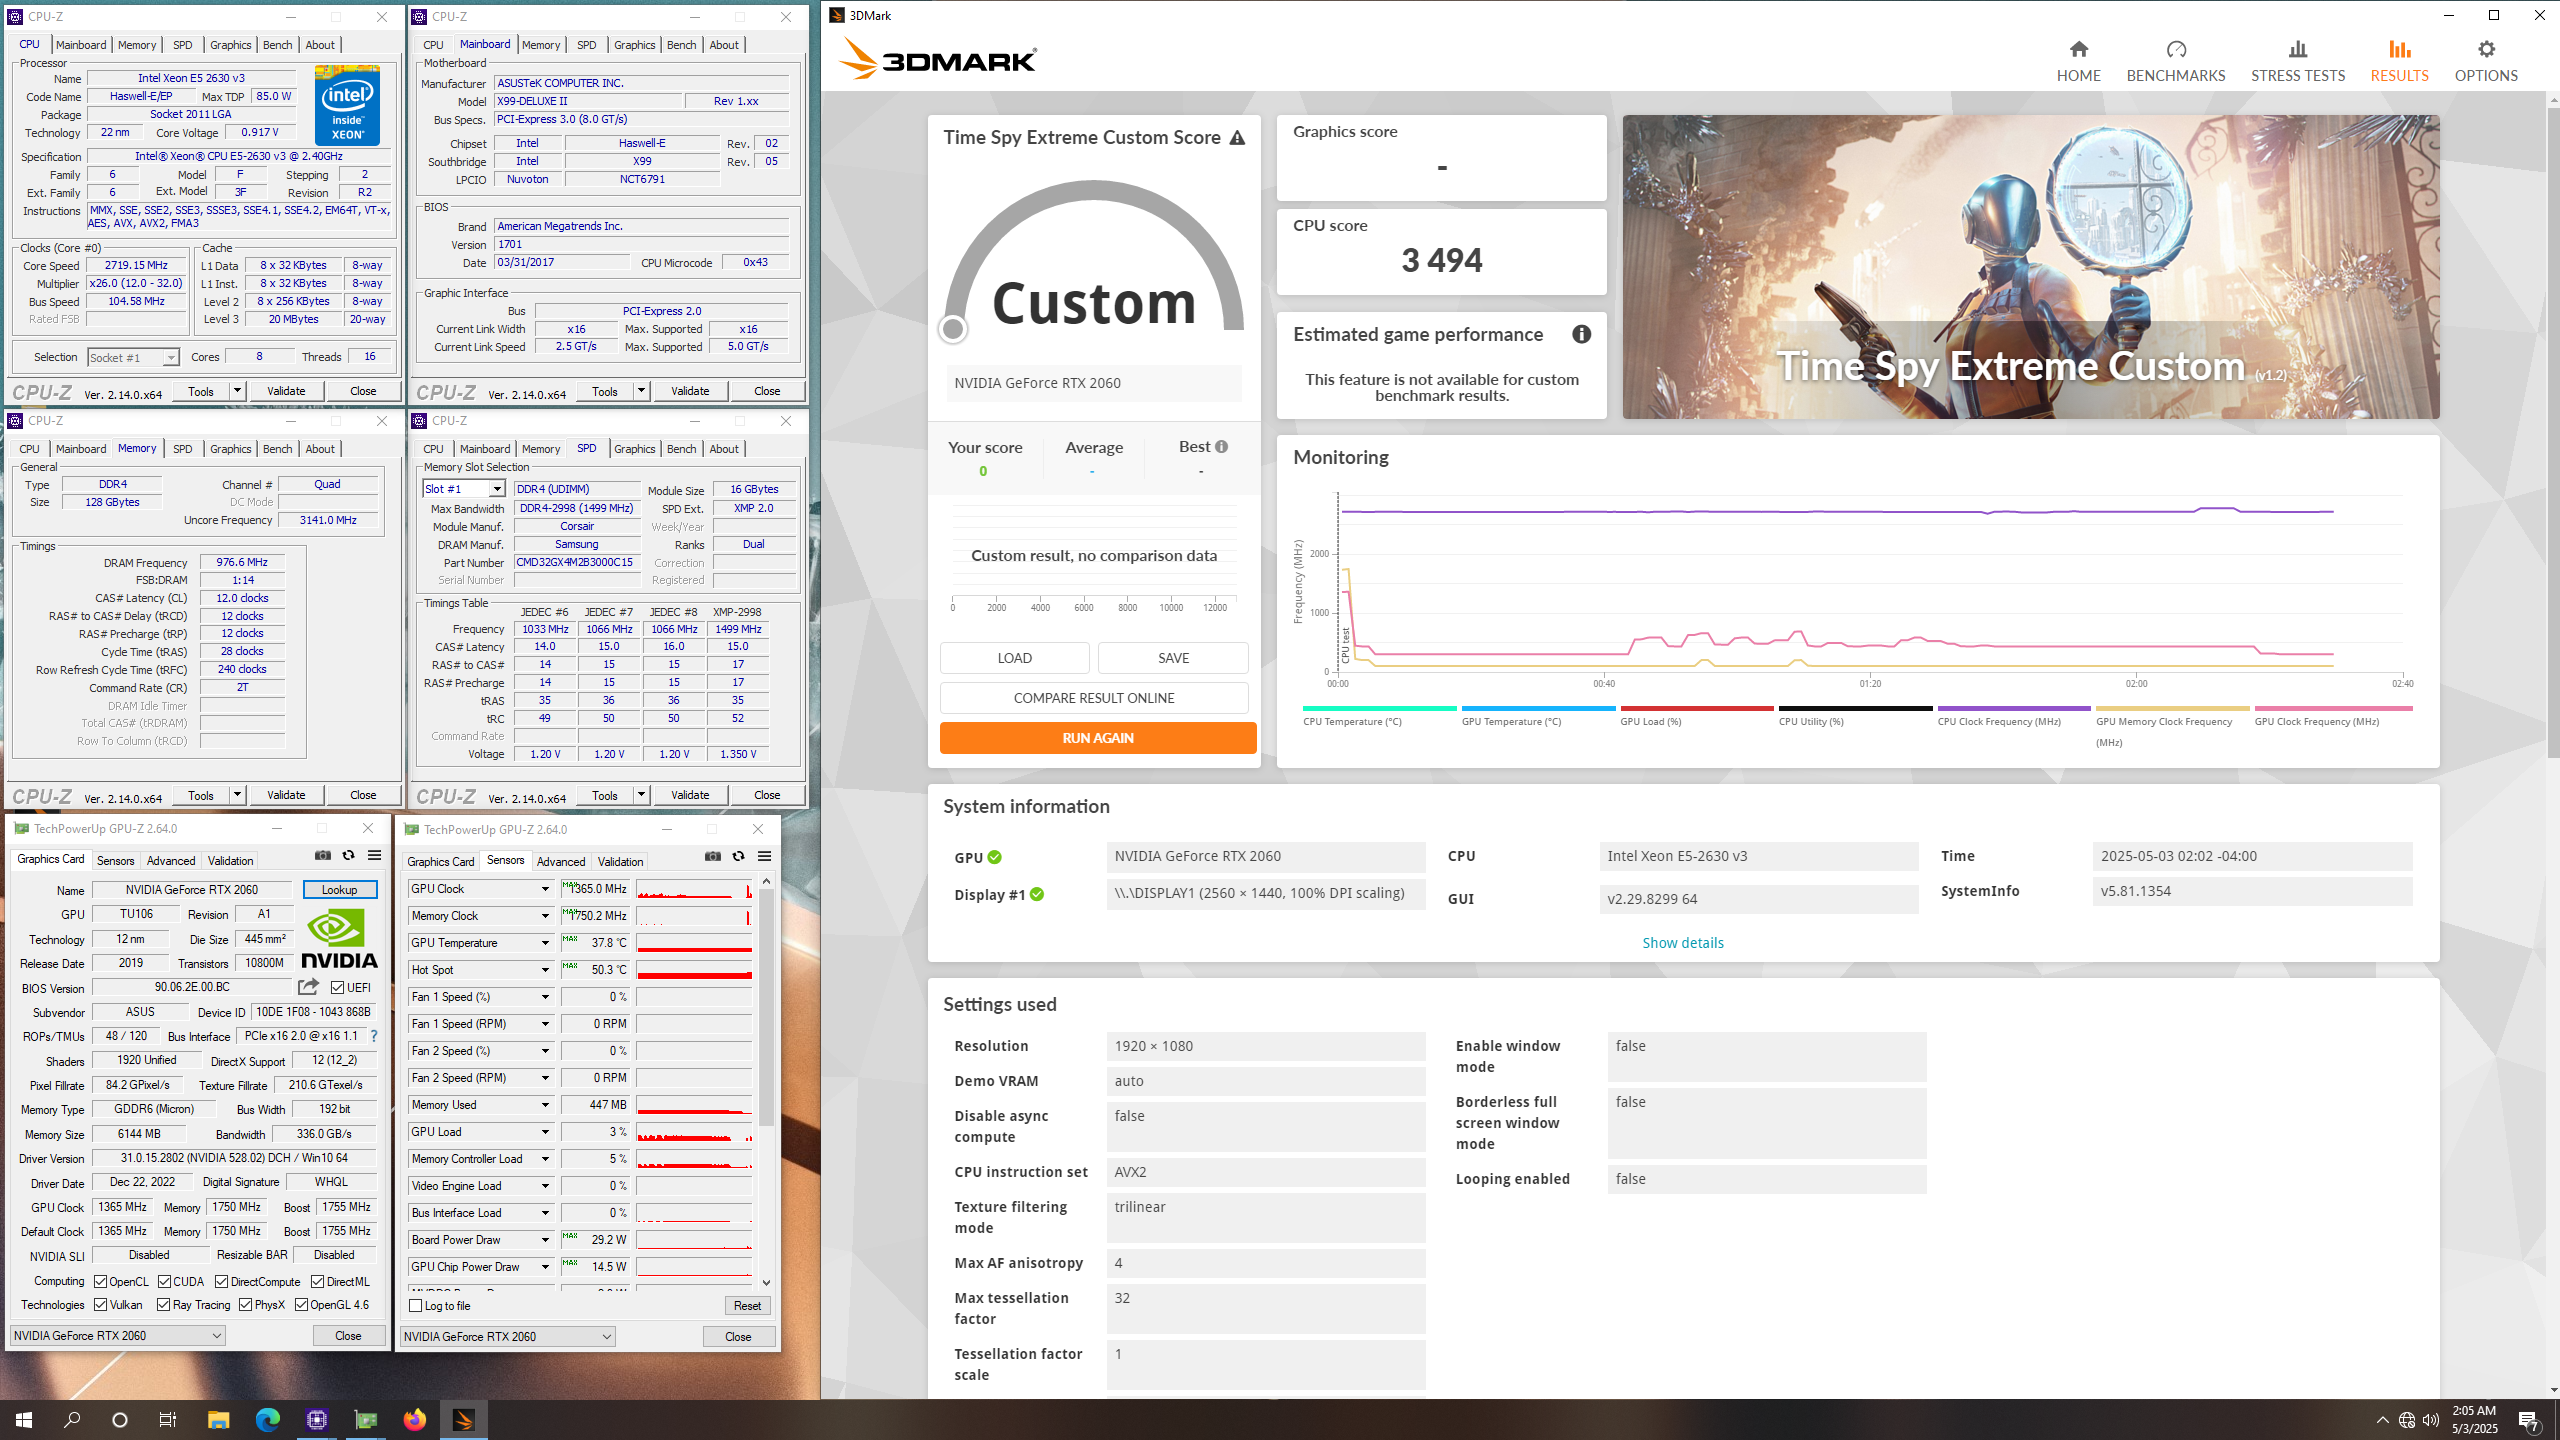
Task: Click the red GPU Load legend bar
Action: [1697, 709]
